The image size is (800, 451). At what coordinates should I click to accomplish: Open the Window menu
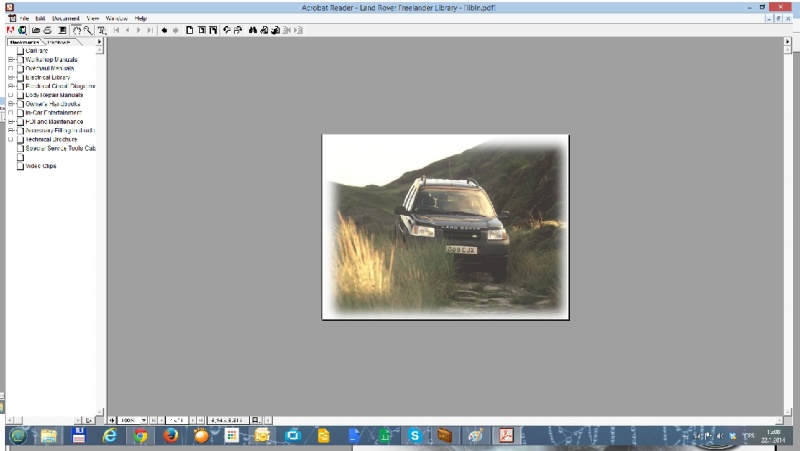coord(116,18)
